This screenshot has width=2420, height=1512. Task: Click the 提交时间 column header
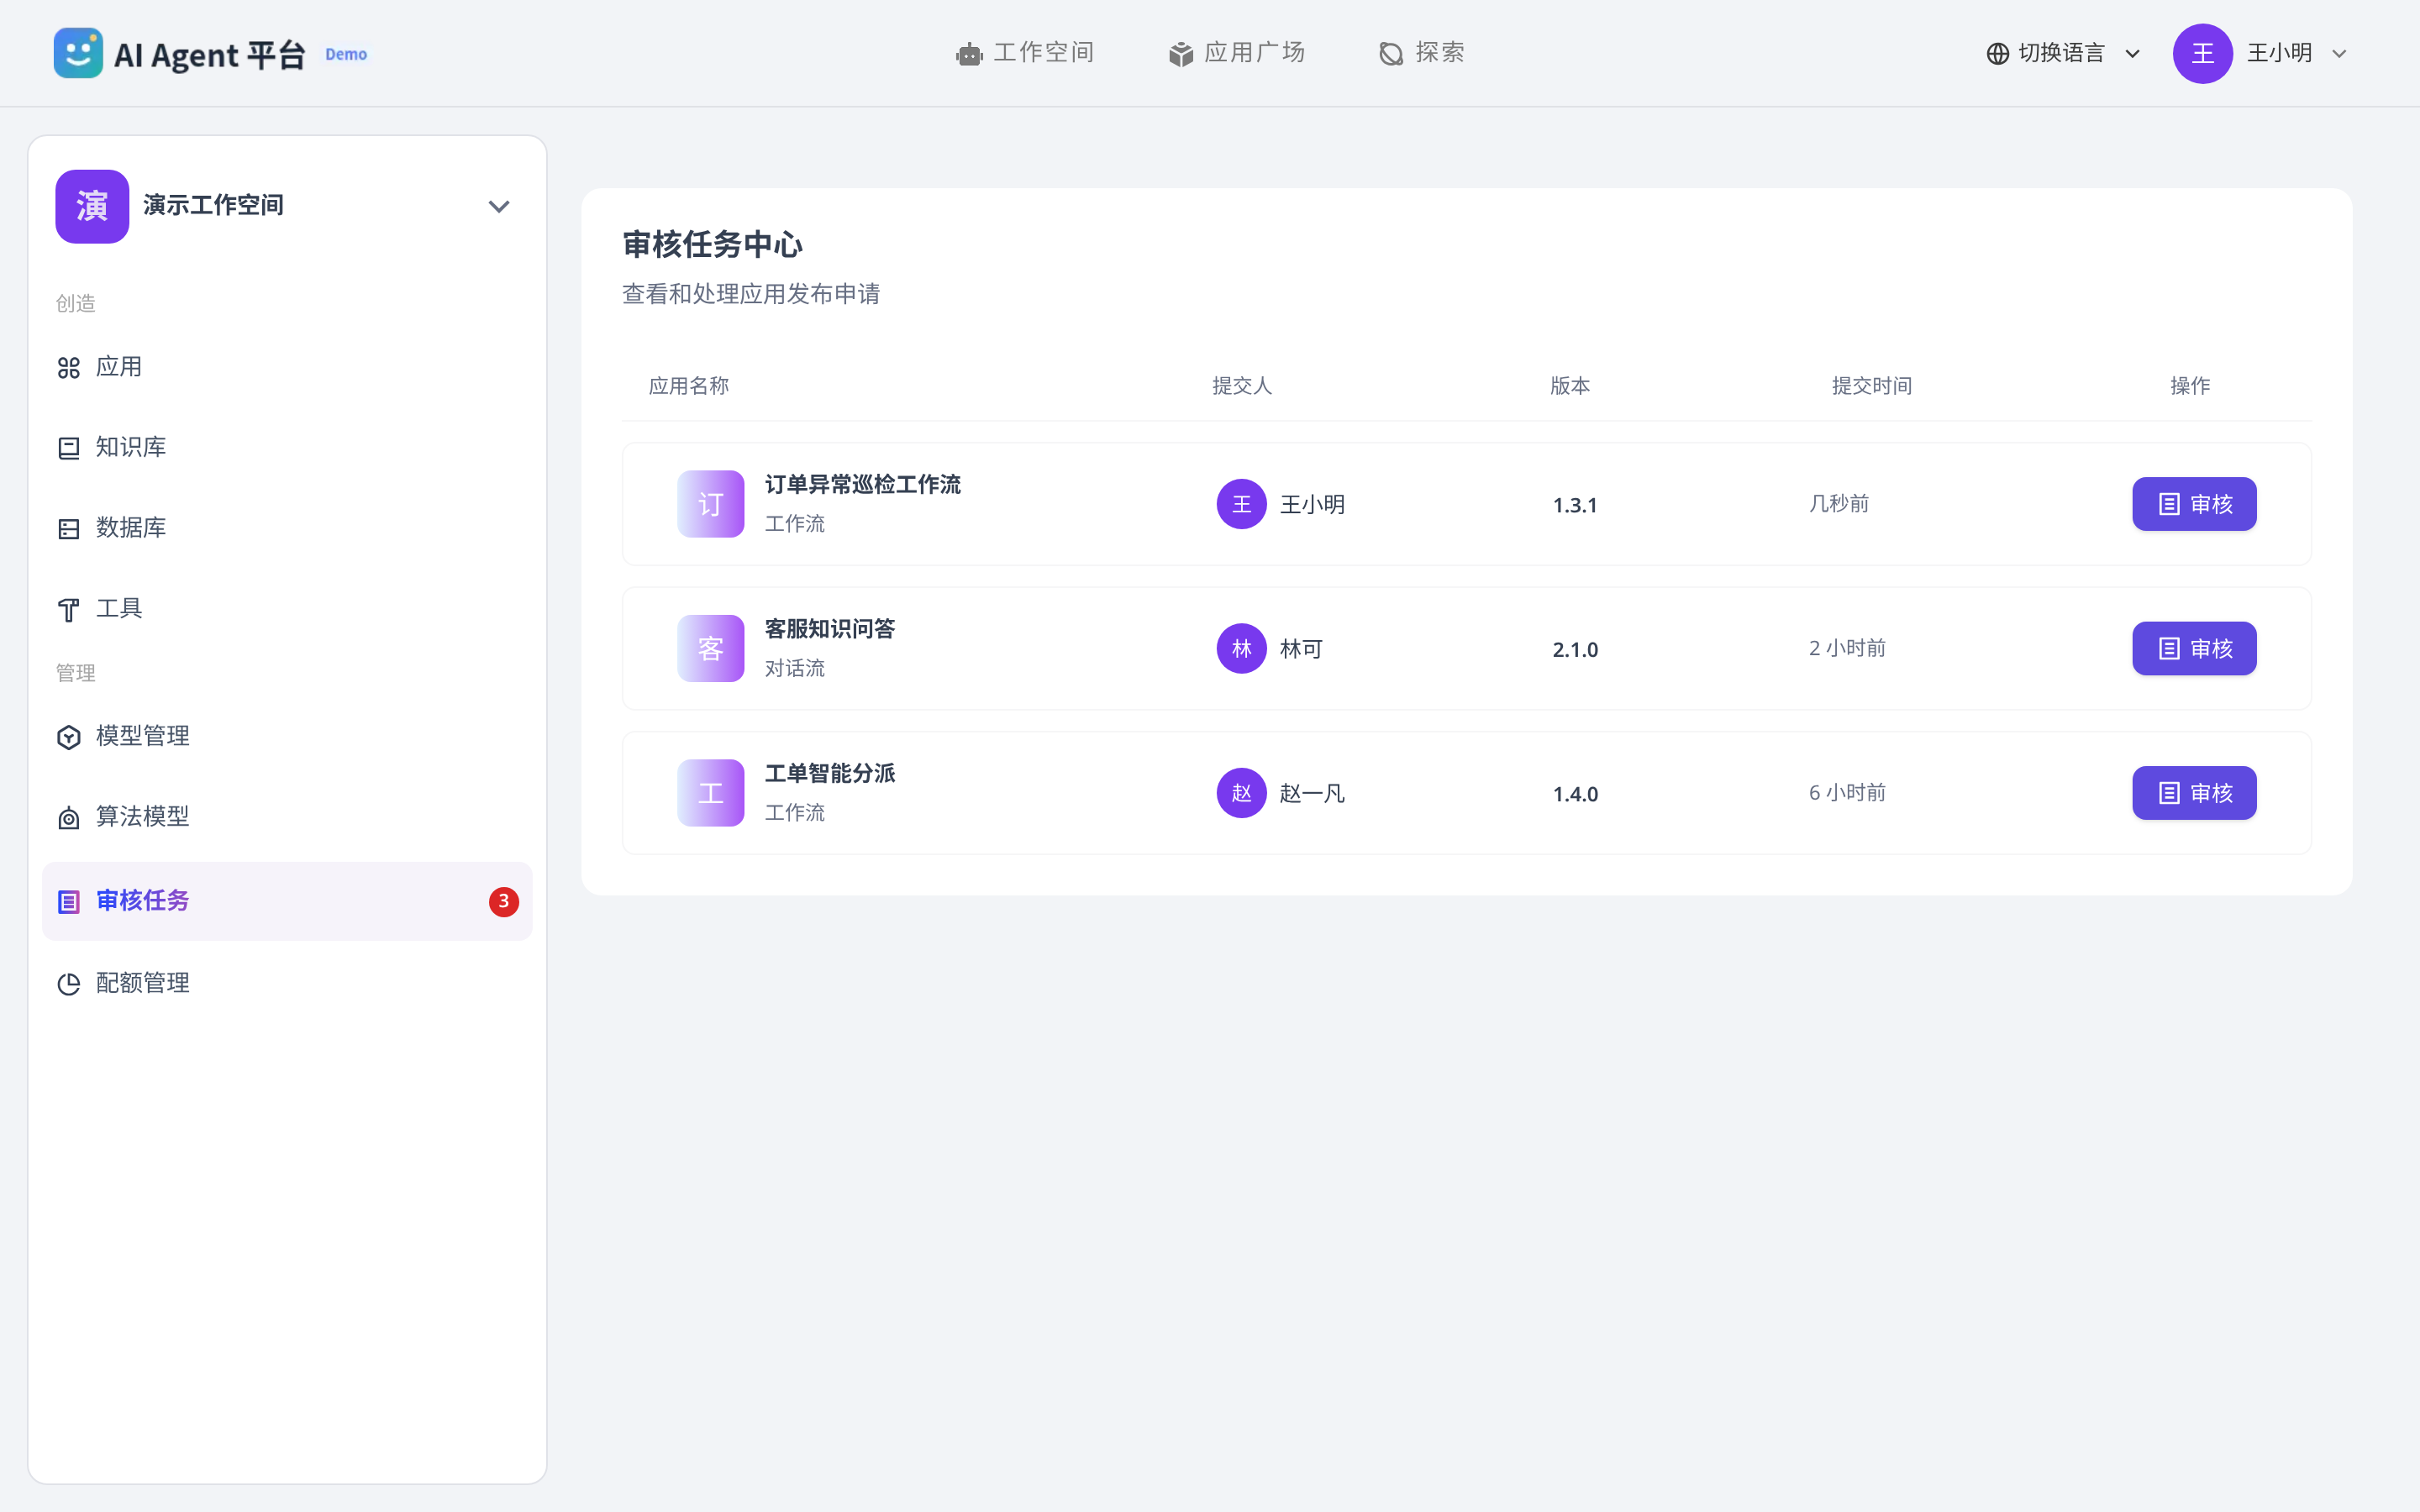click(1872, 386)
